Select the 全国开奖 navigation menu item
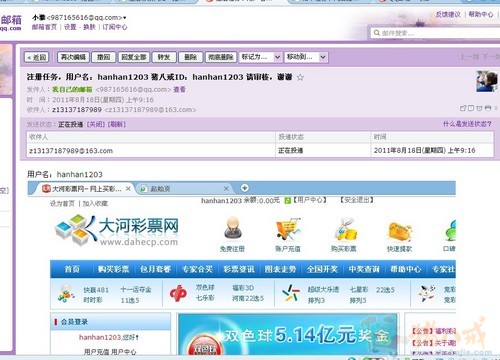Viewport: 500px width, 360px height. (322, 269)
